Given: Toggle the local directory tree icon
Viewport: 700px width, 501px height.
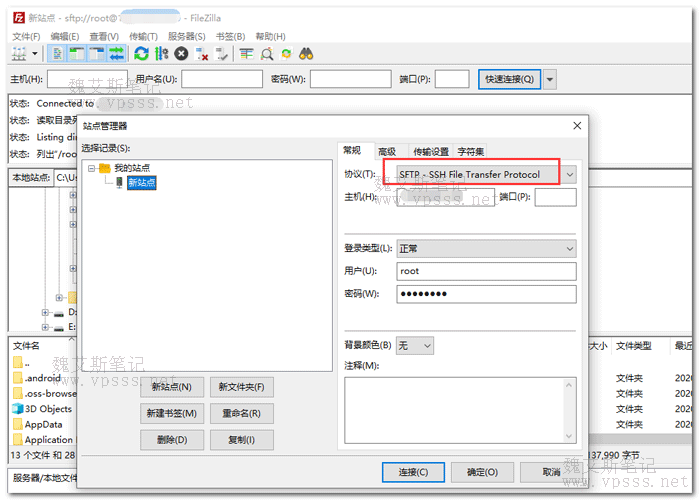Looking at the screenshot, I should (77, 54).
